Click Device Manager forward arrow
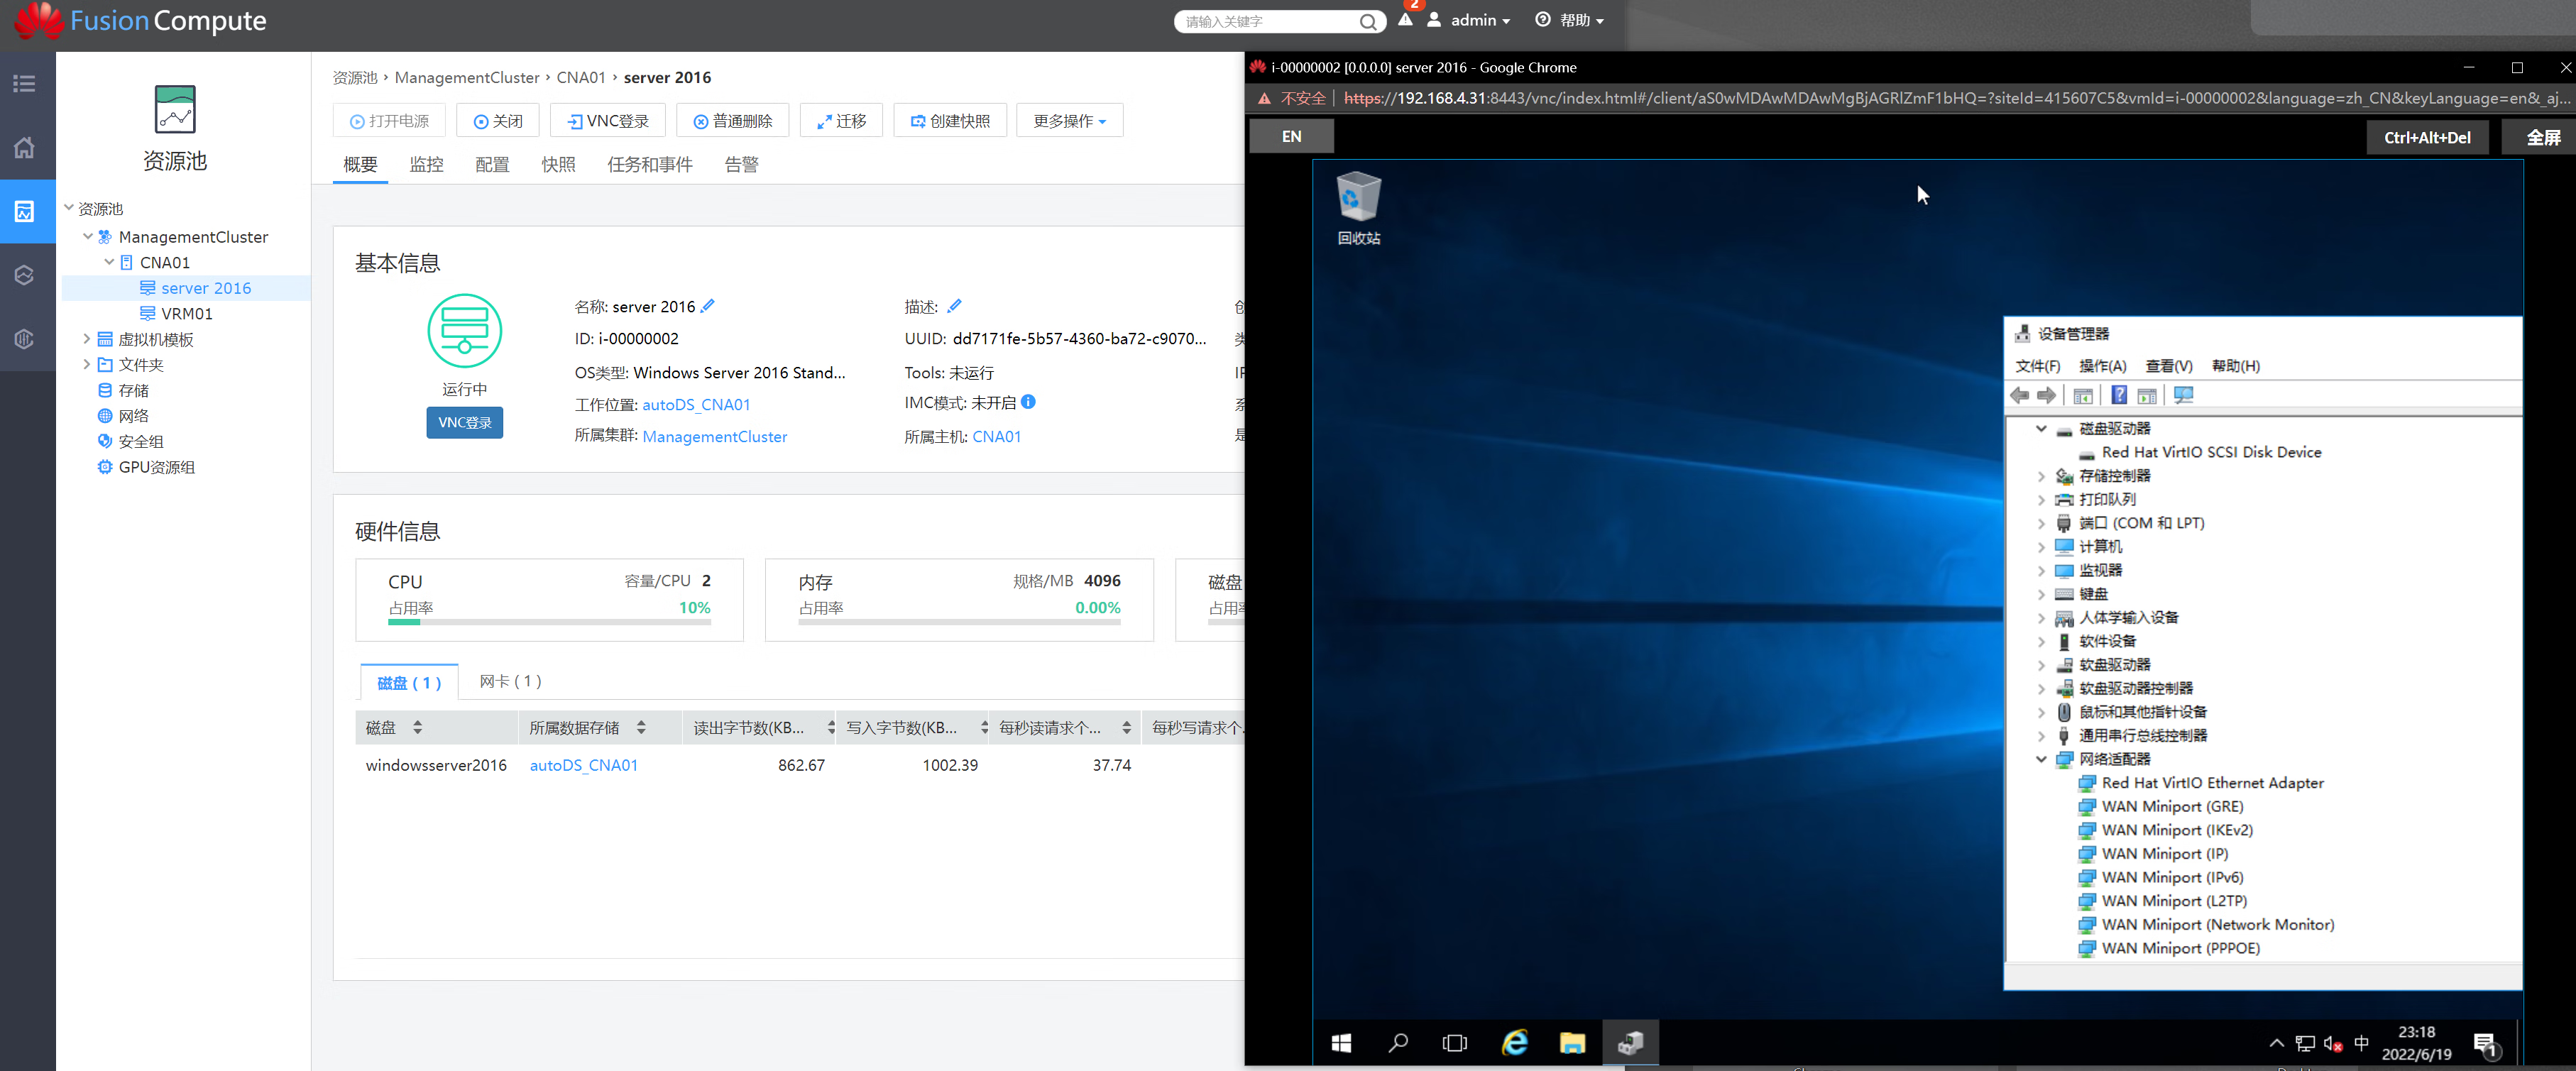The height and width of the screenshot is (1071, 2576). click(2046, 395)
